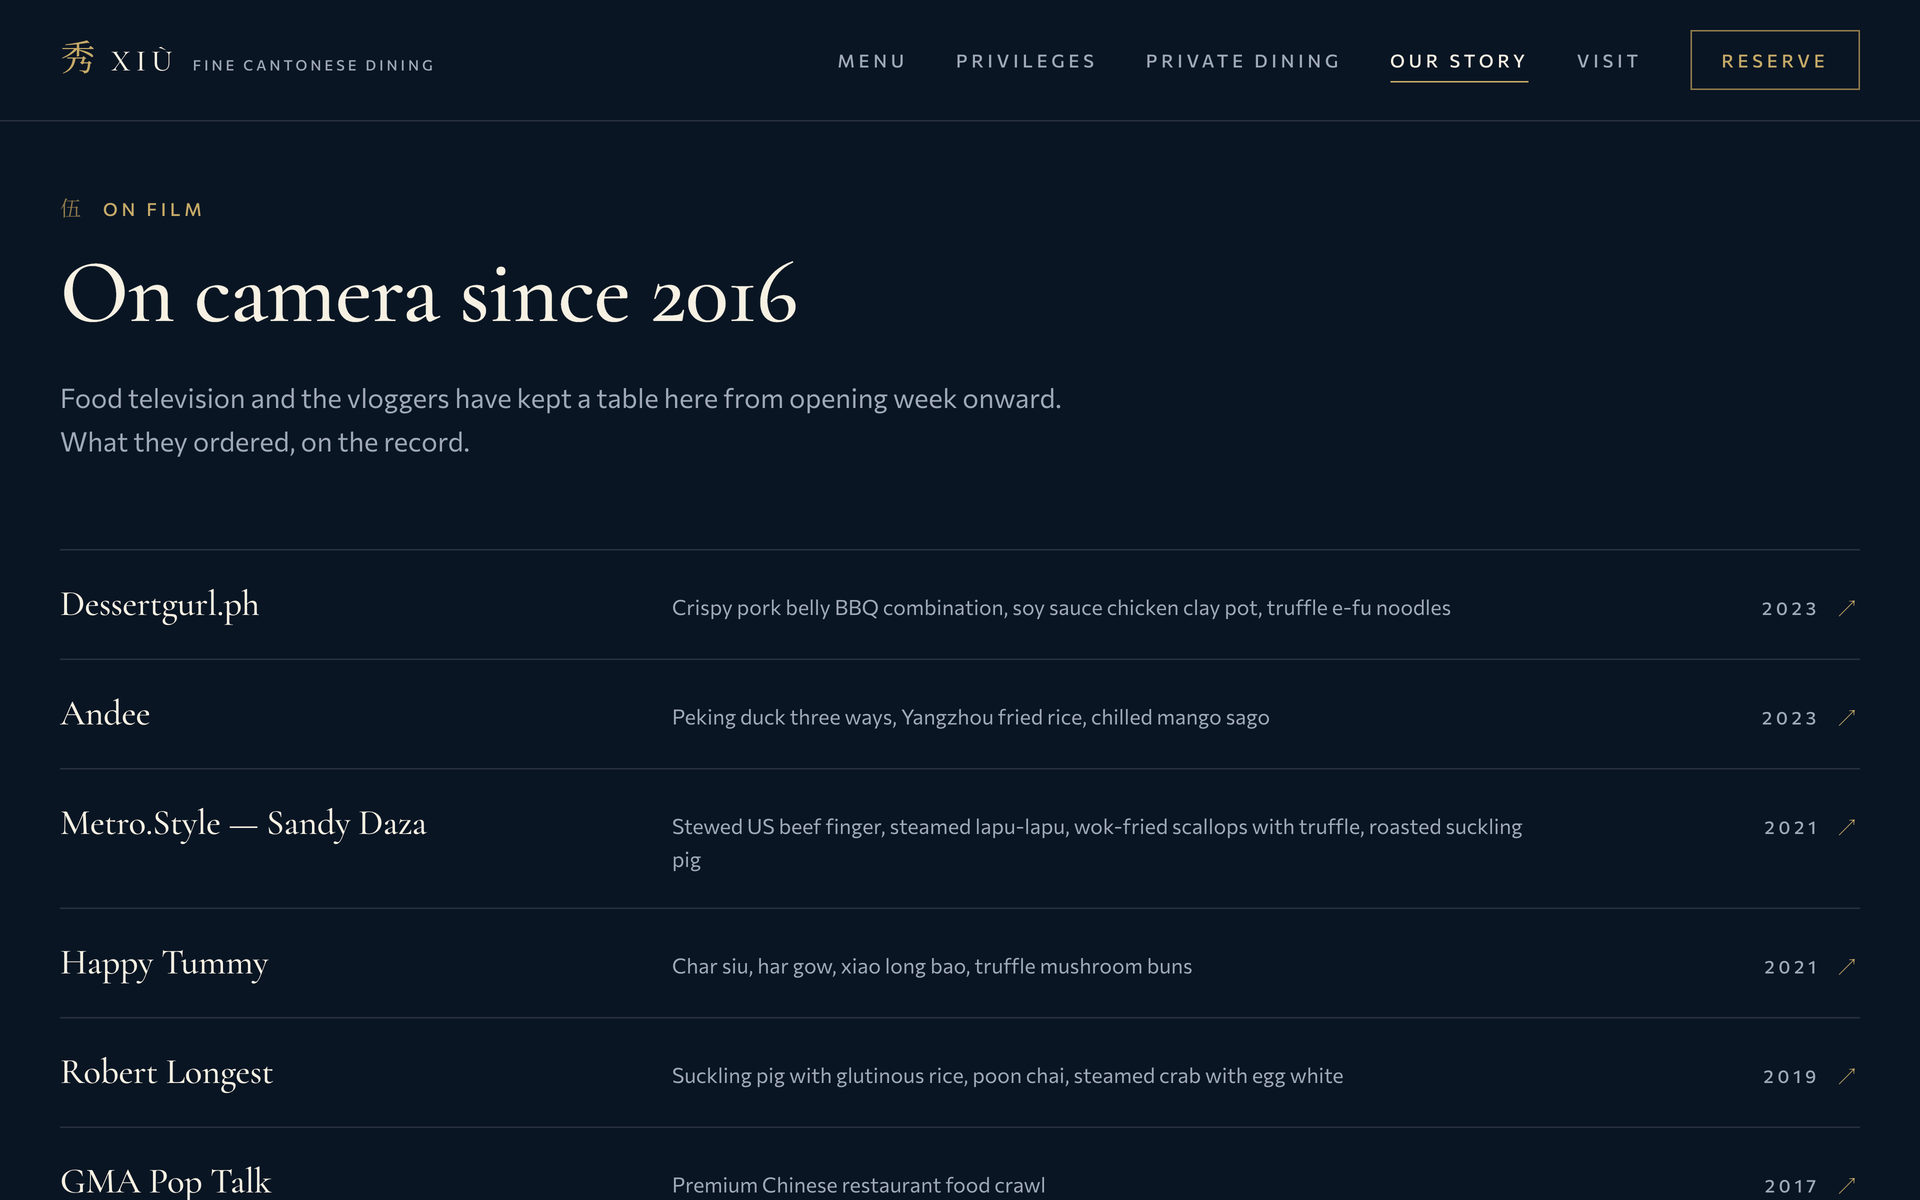Image resolution: width=1920 pixels, height=1200 pixels.
Task: Open the Andee feature
Action: click(105, 714)
